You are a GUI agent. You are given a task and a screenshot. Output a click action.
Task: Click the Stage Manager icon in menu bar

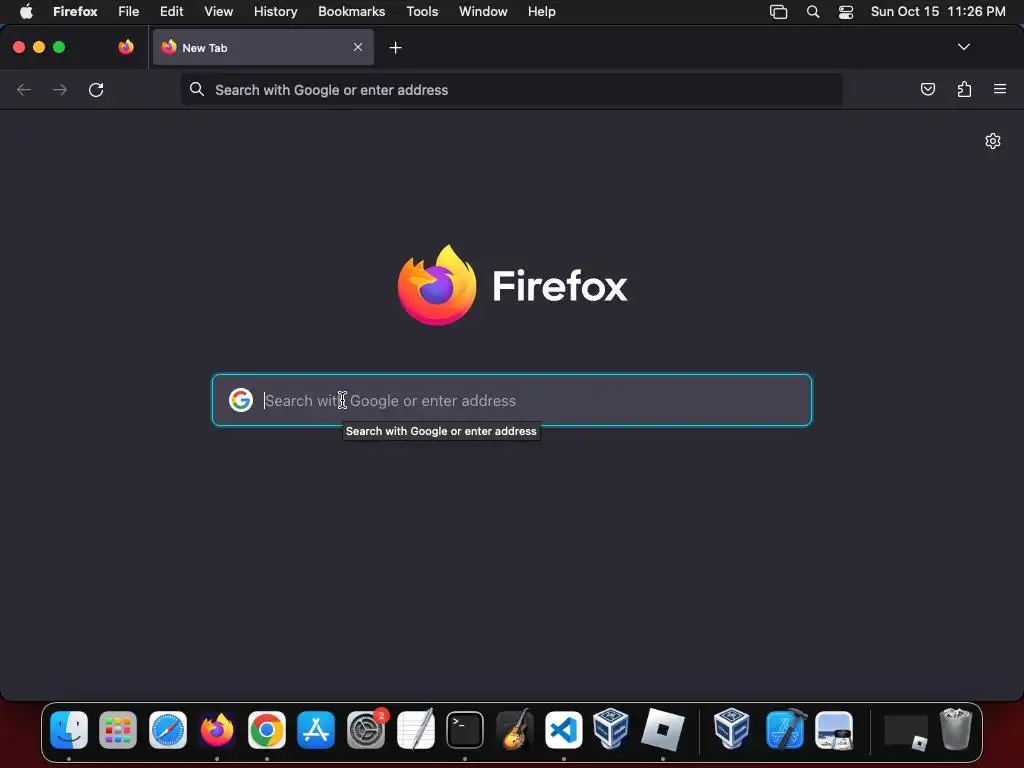[778, 12]
